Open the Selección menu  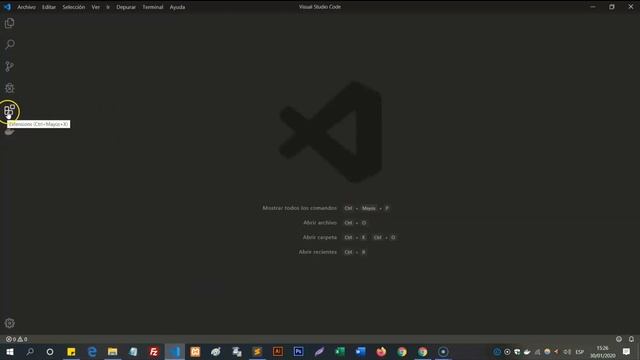(x=73, y=7)
